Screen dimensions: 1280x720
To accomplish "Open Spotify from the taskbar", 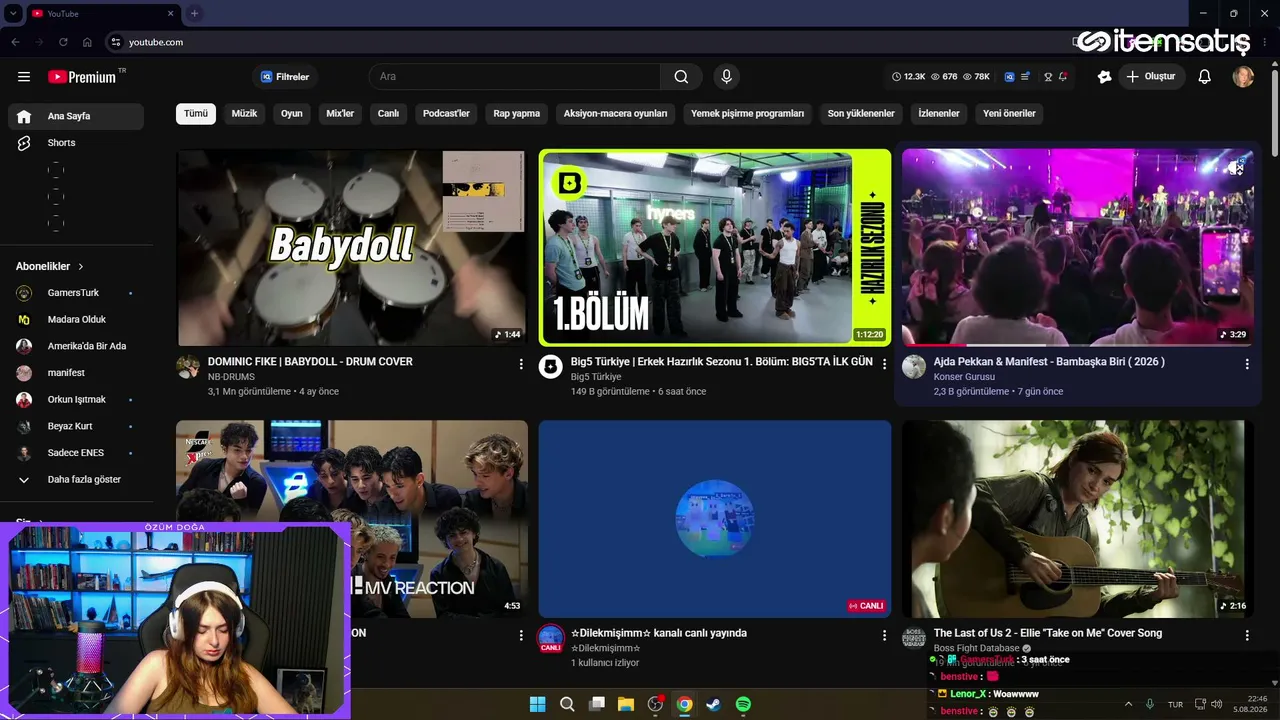I will coord(743,704).
